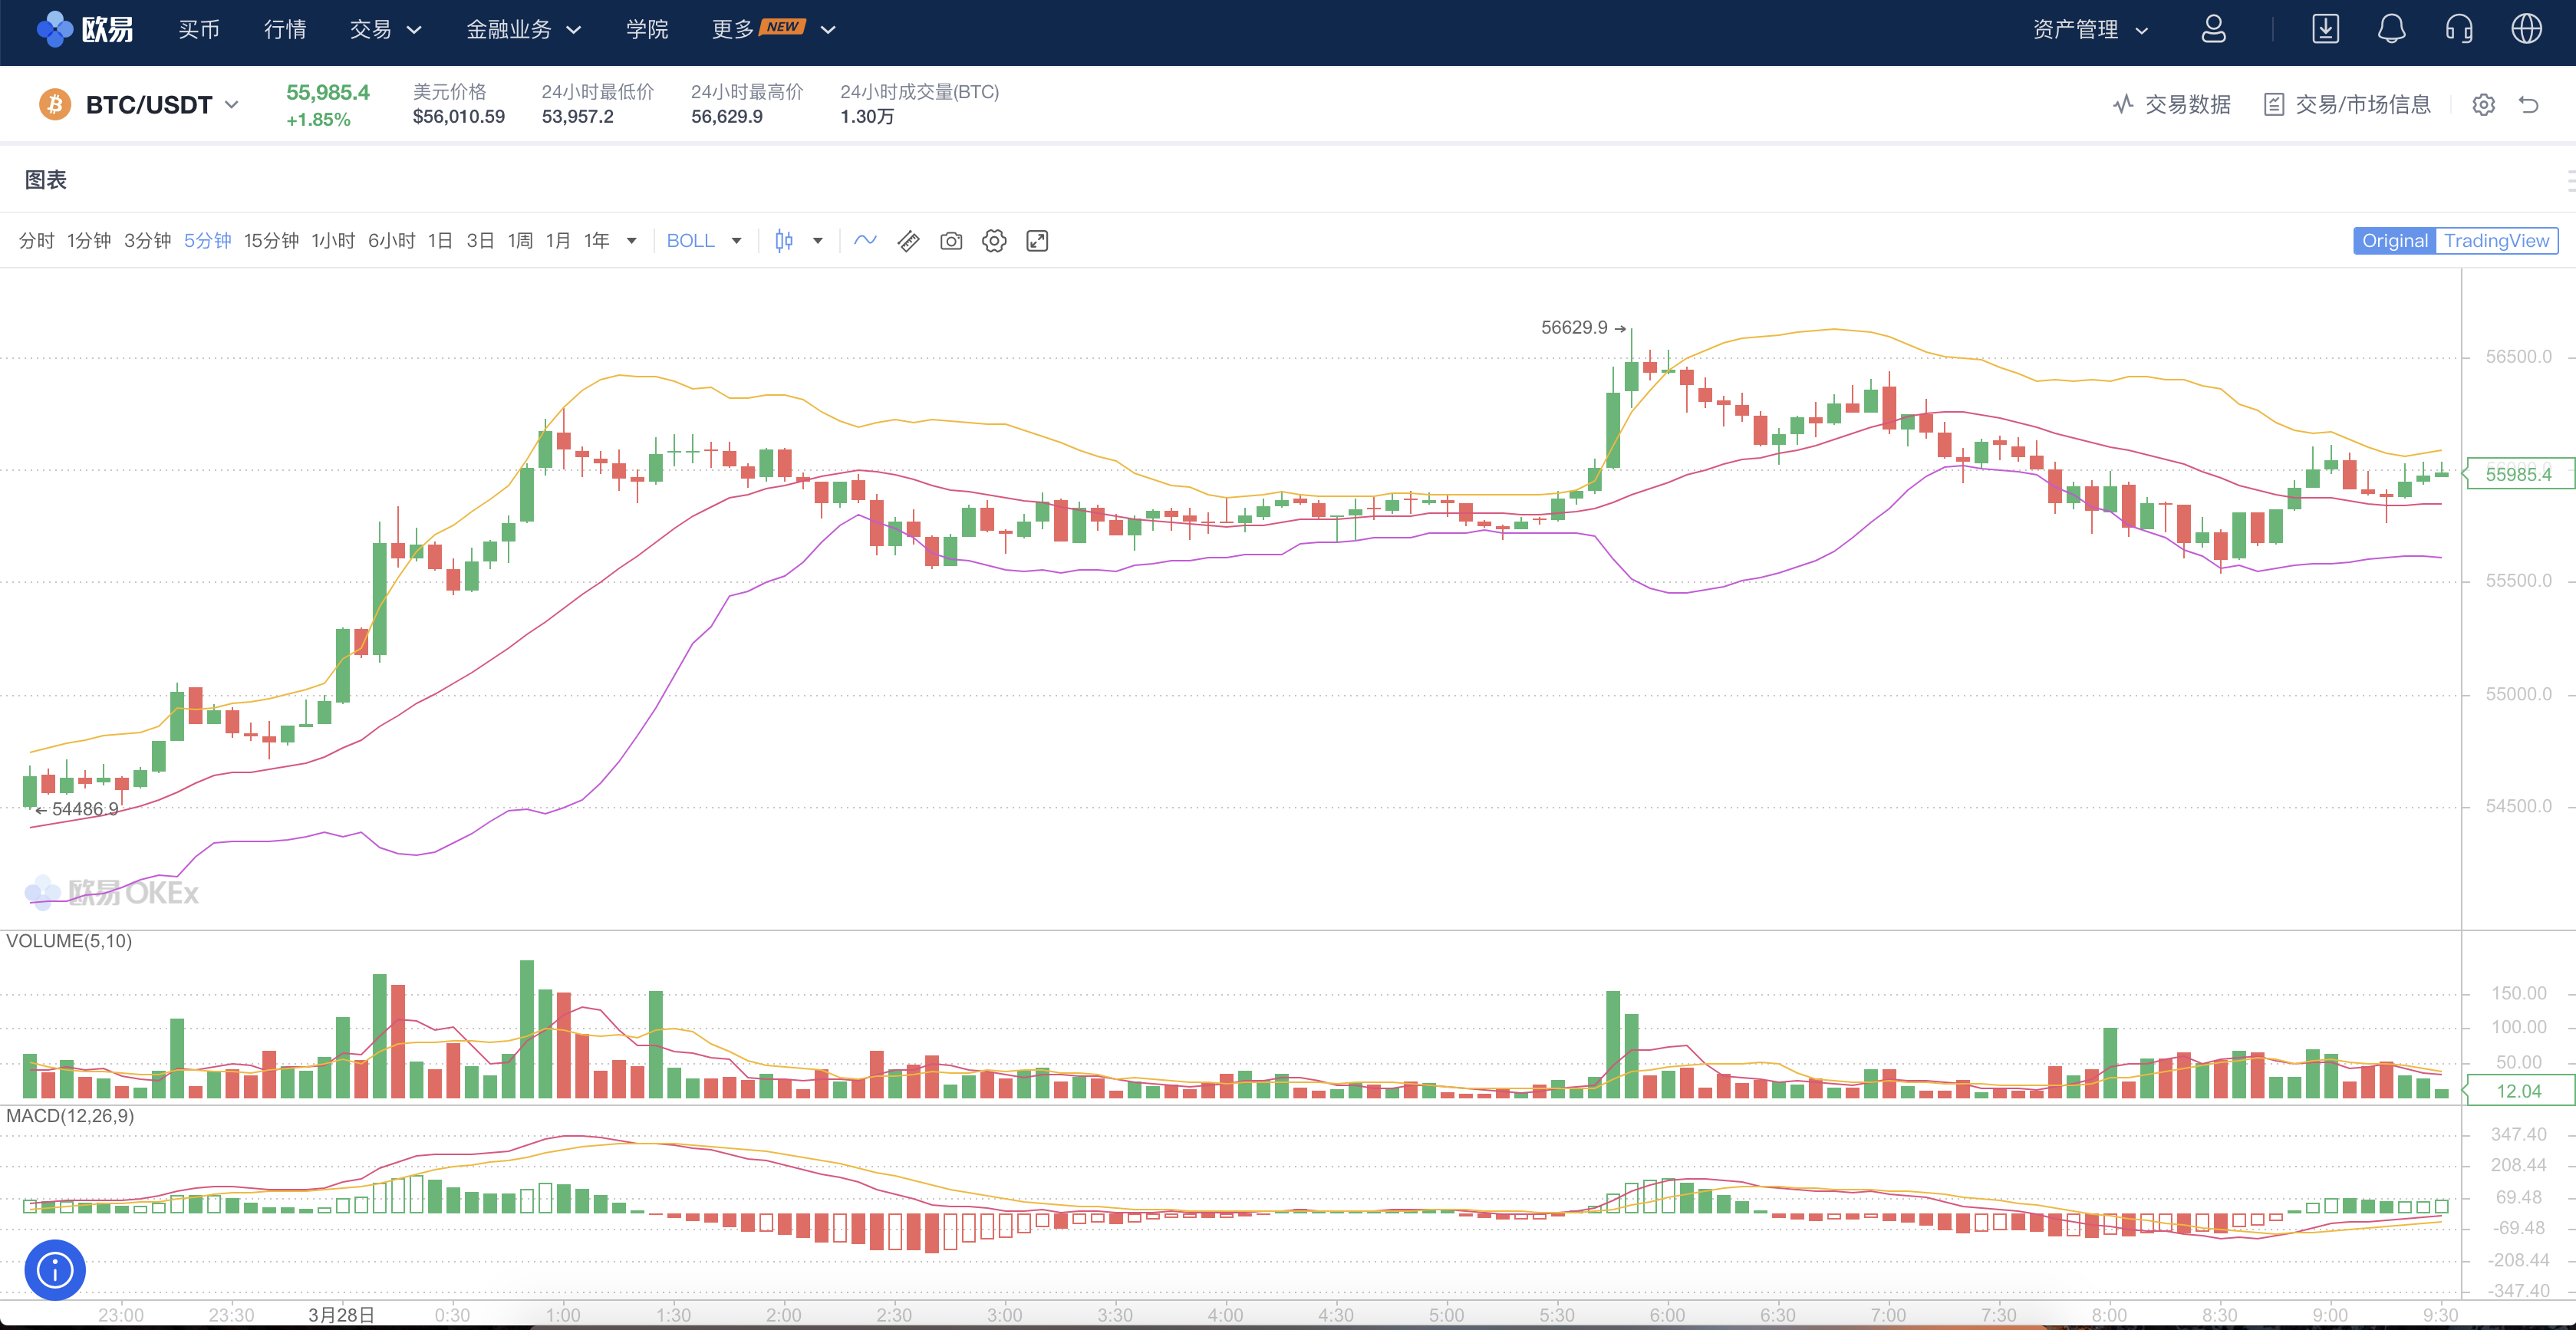Open the notifications bell icon

tap(2391, 29)
